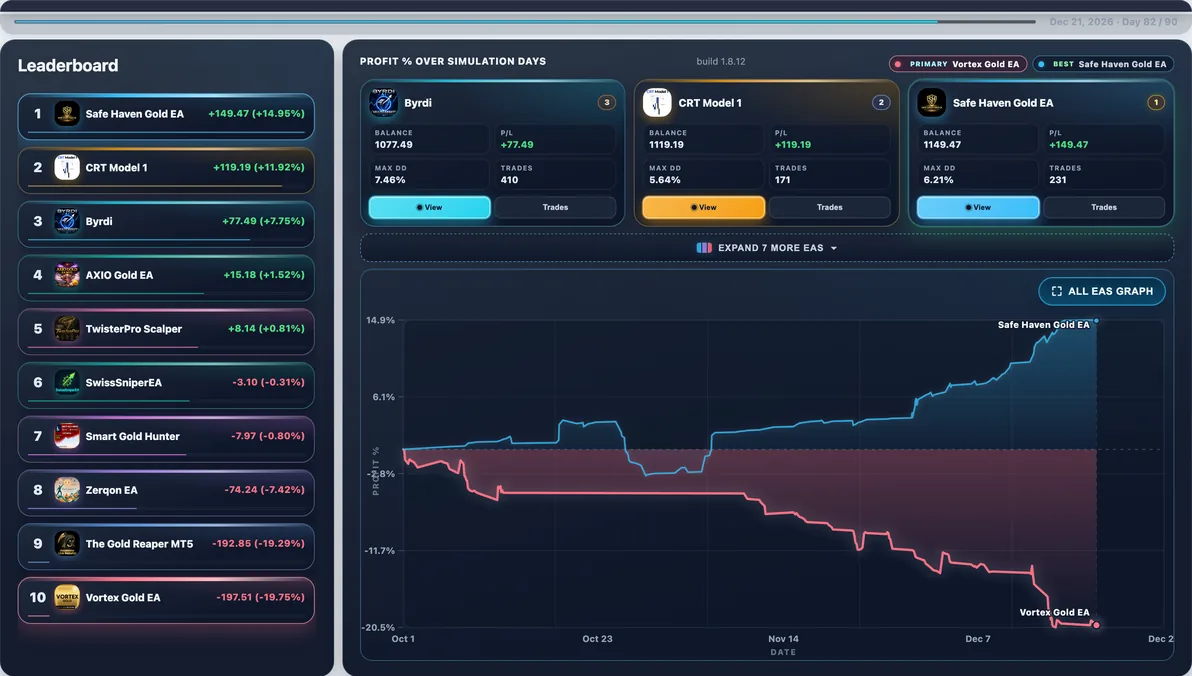Click the Vortex Gold EA chart label
The image size is (1192, 676).
pyautogui.click(x=1054, y=612)
